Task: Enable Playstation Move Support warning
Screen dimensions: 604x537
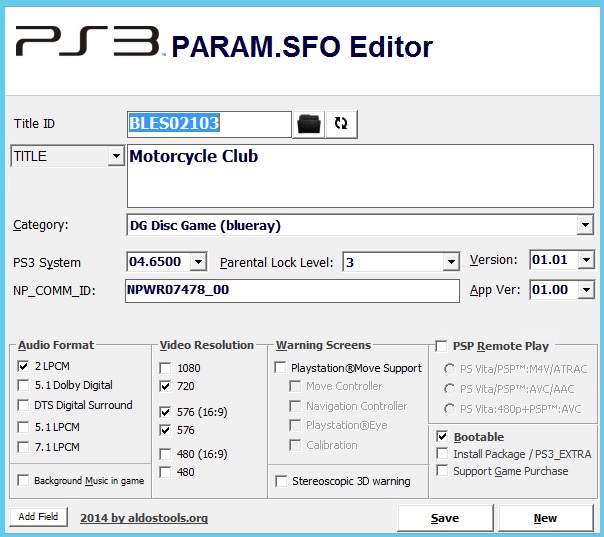Action: 280,368
